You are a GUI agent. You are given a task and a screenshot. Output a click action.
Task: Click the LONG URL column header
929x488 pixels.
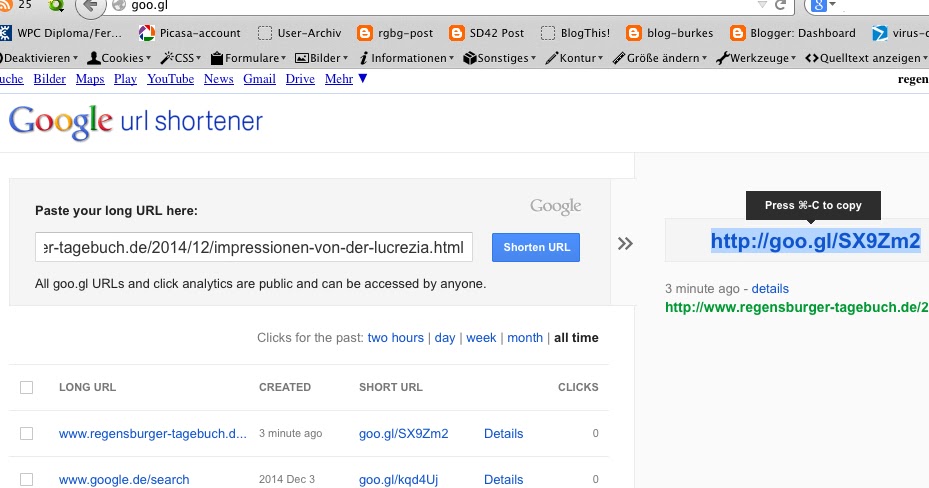tap(88, 387)
